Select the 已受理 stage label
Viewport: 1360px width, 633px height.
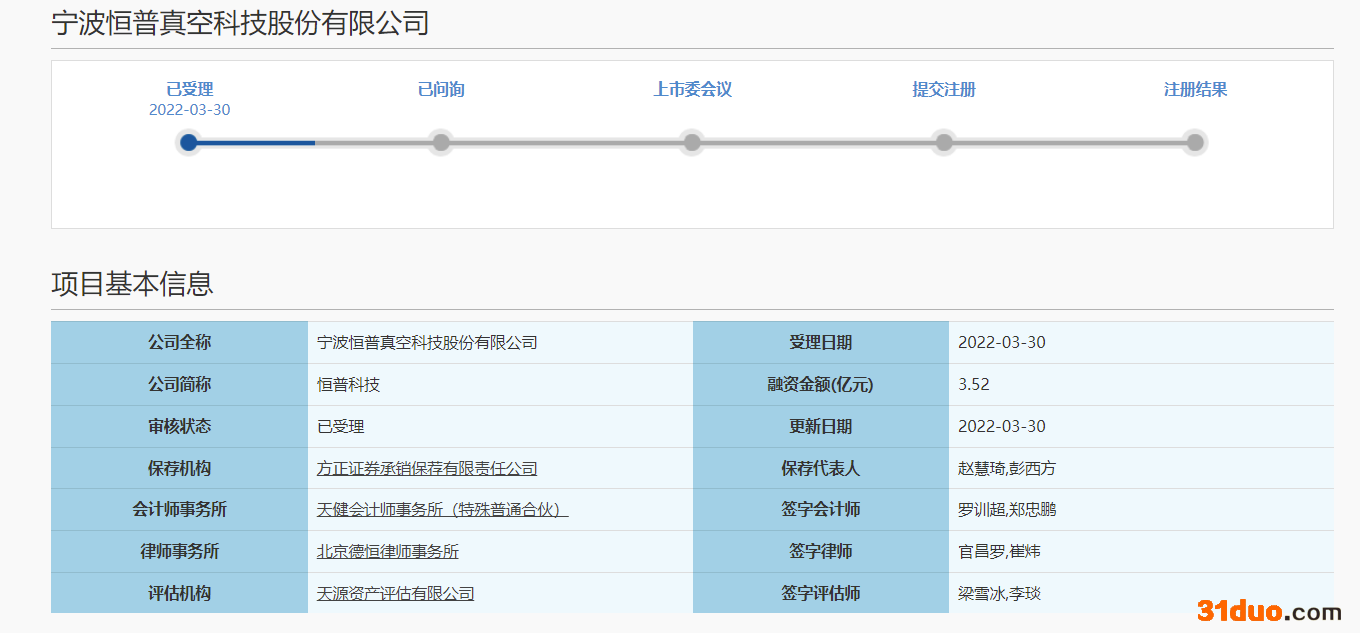[190, 89]
